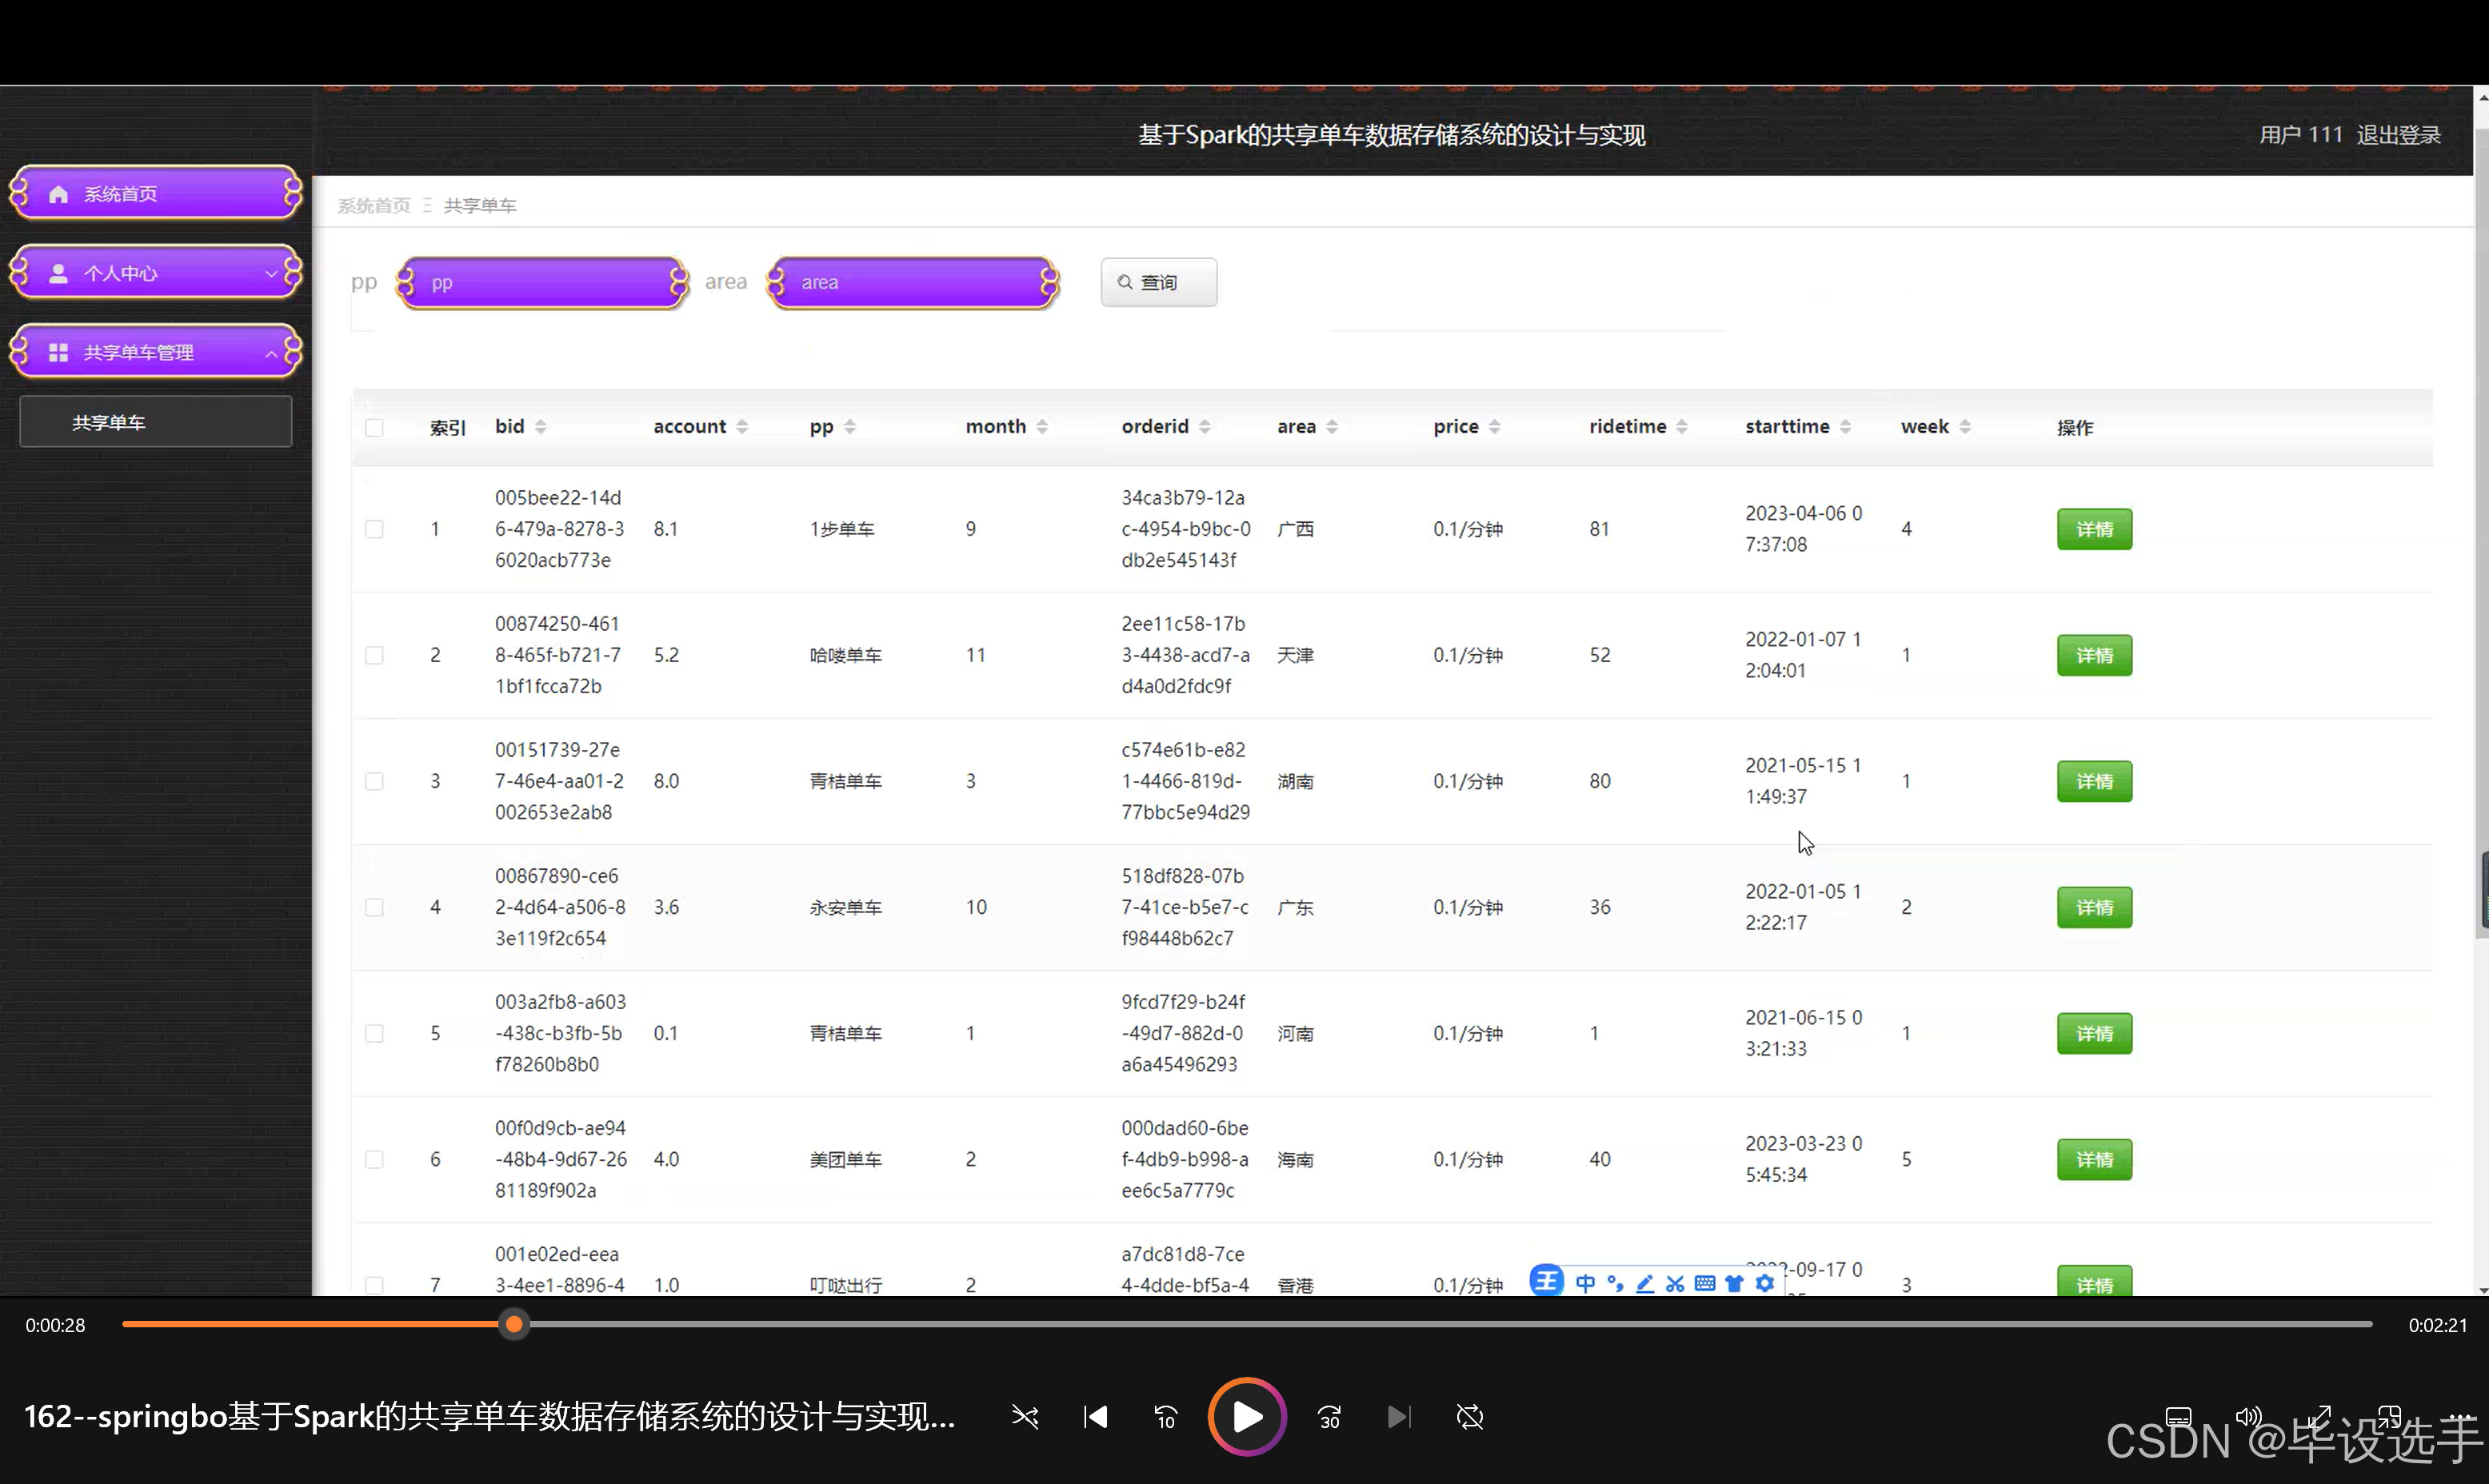Click the person icon on 个人中心 menu

58,273
